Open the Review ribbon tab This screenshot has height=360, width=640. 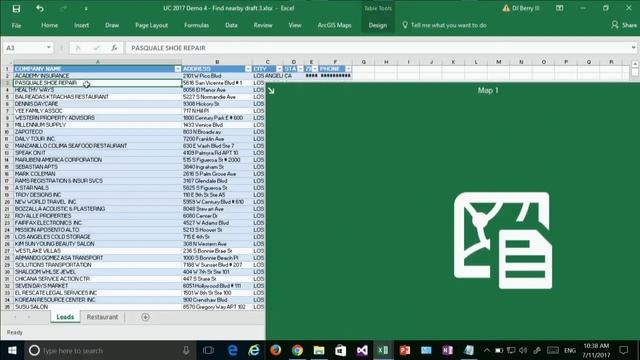tap(263, 25)
